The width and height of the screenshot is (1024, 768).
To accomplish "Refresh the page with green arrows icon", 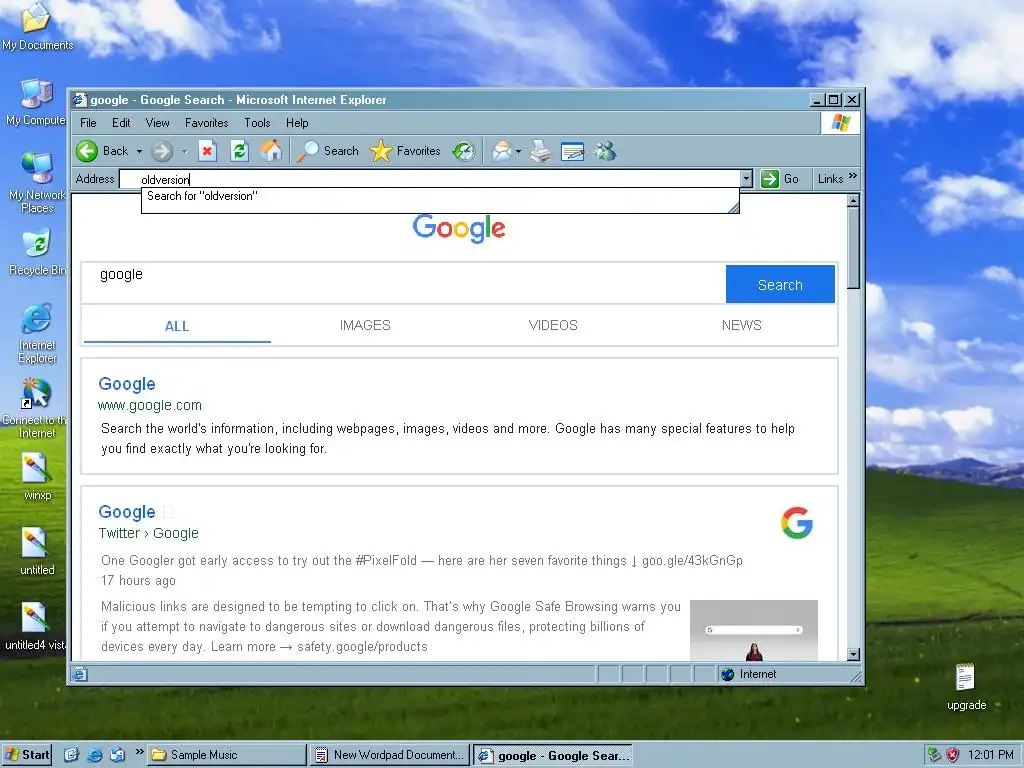I will 240,152.
